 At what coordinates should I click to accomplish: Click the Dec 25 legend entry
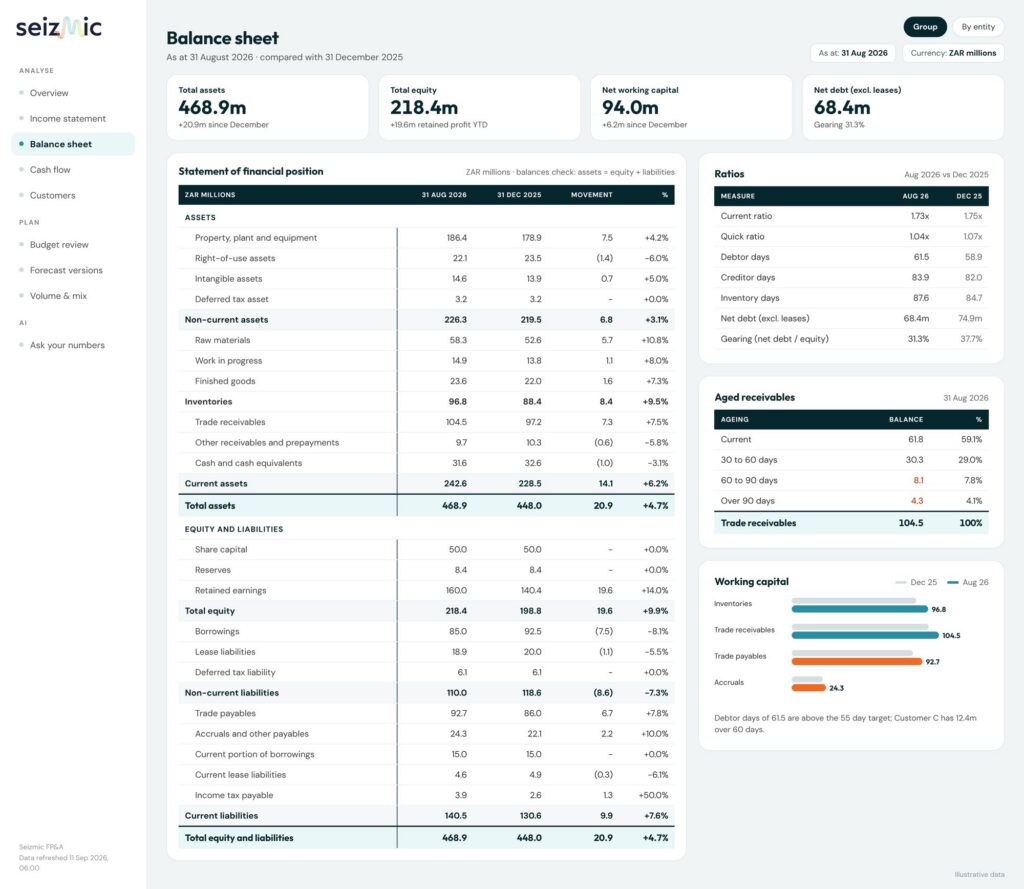coord(916,582)
